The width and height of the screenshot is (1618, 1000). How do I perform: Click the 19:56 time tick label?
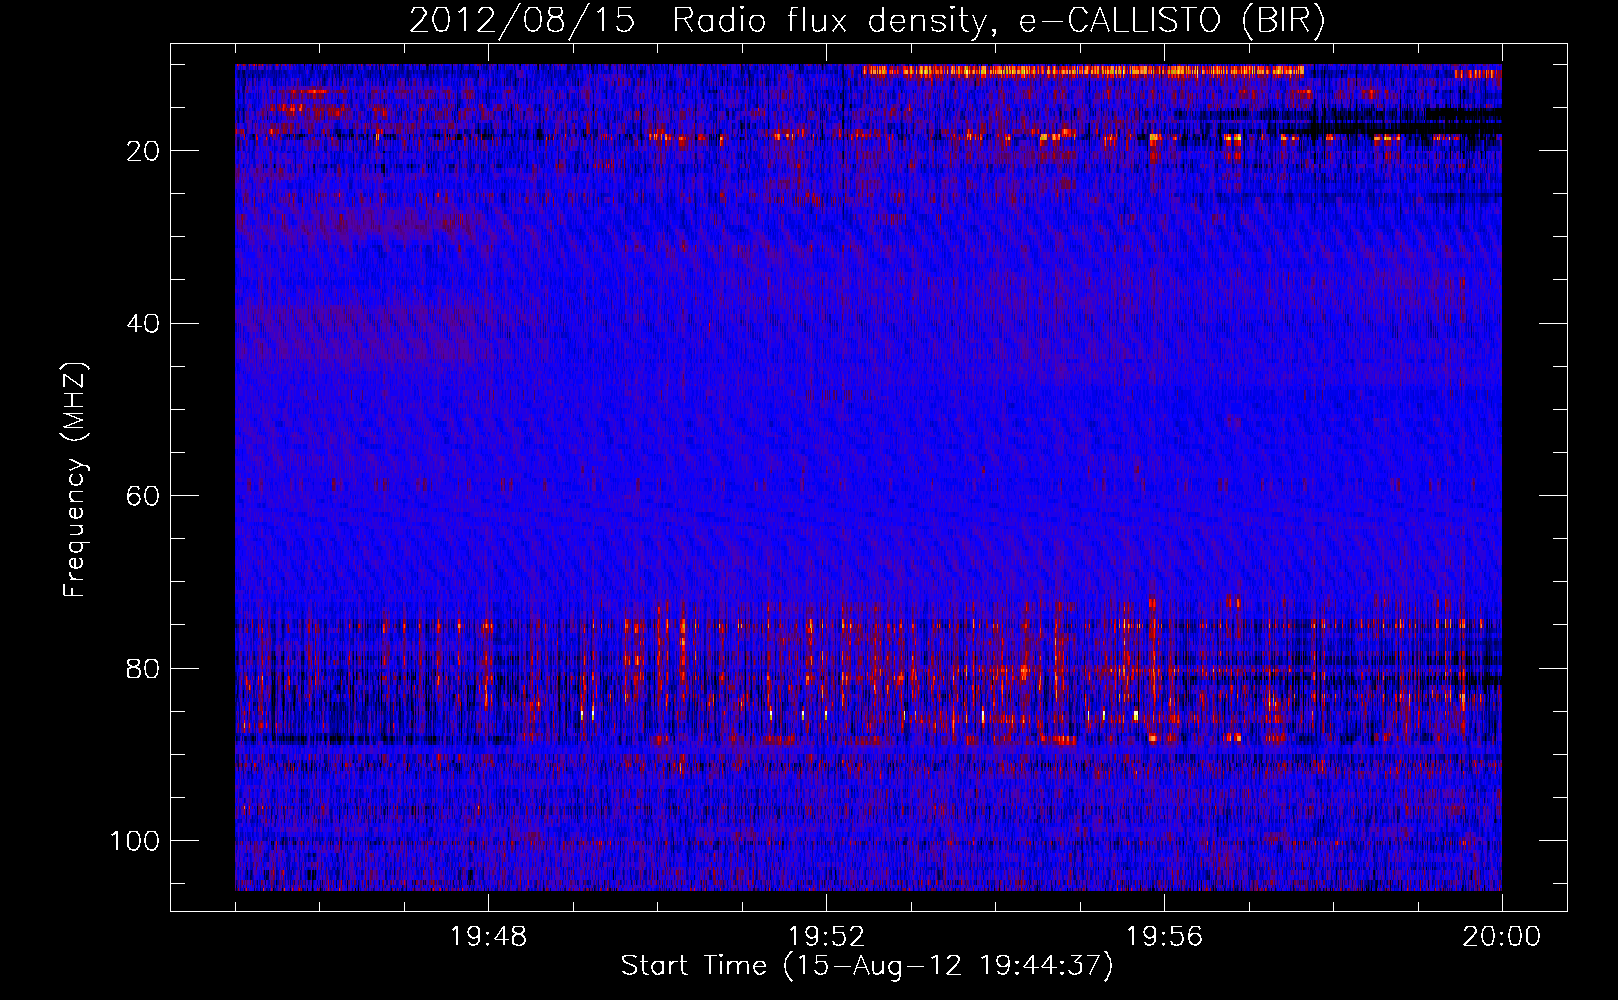pyautogui.click(x=1164, y=937)
